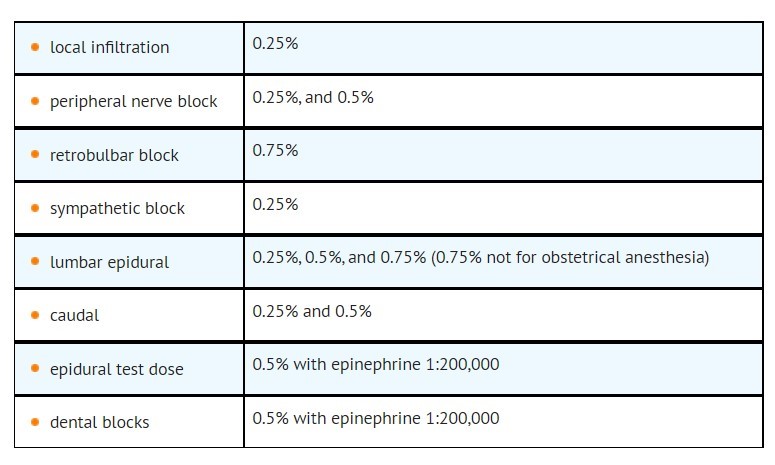Click the "0.25% and 0.5%" caudal concentration
The image size is (775, 465).
point(311,311)
